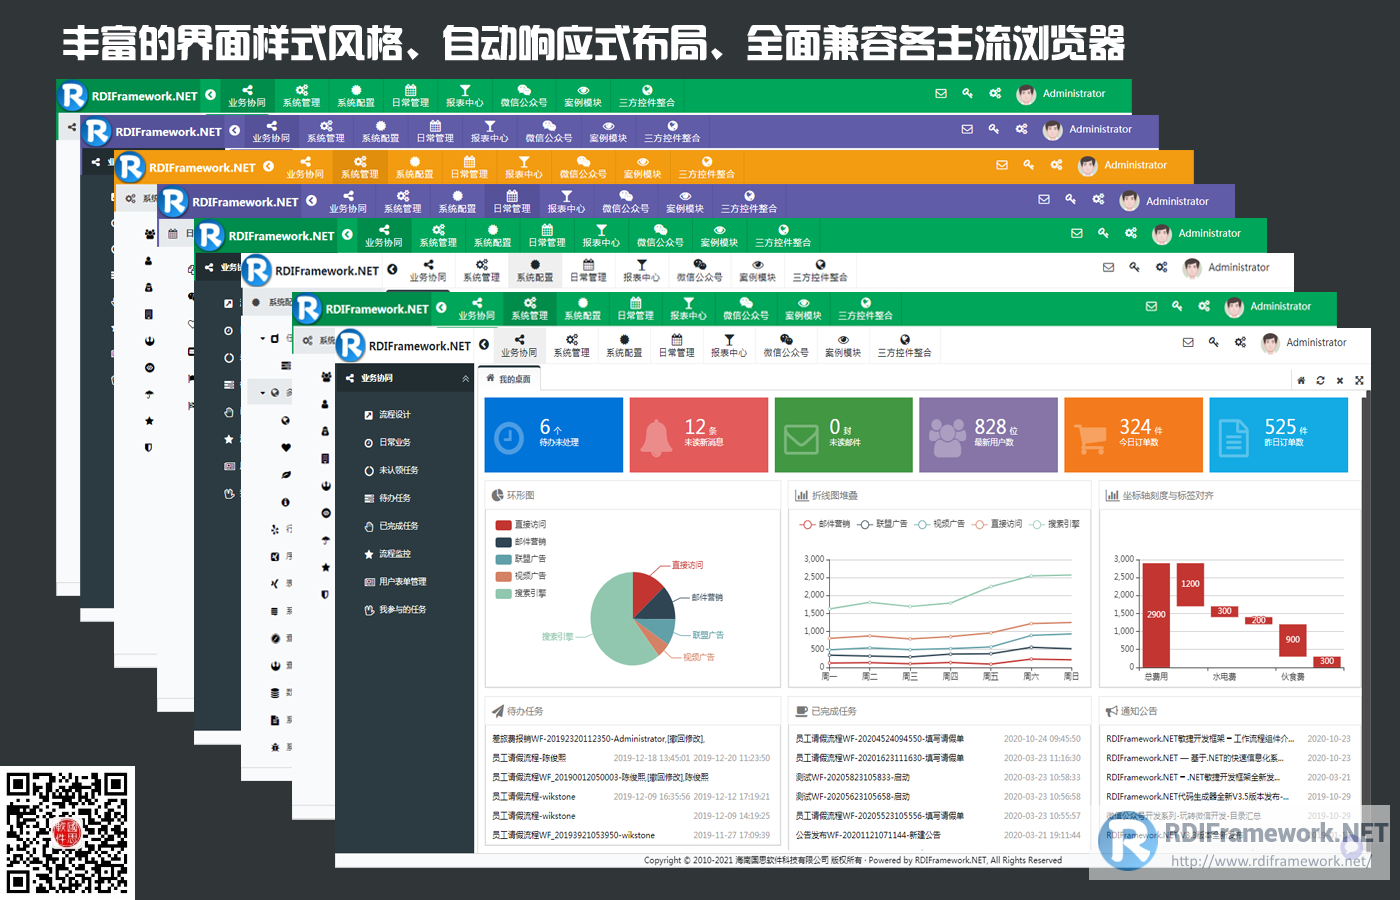
Task: Collapse the 业务协同 sidebar section chevron
Action: pyautogui.click(x=465, y=379)
